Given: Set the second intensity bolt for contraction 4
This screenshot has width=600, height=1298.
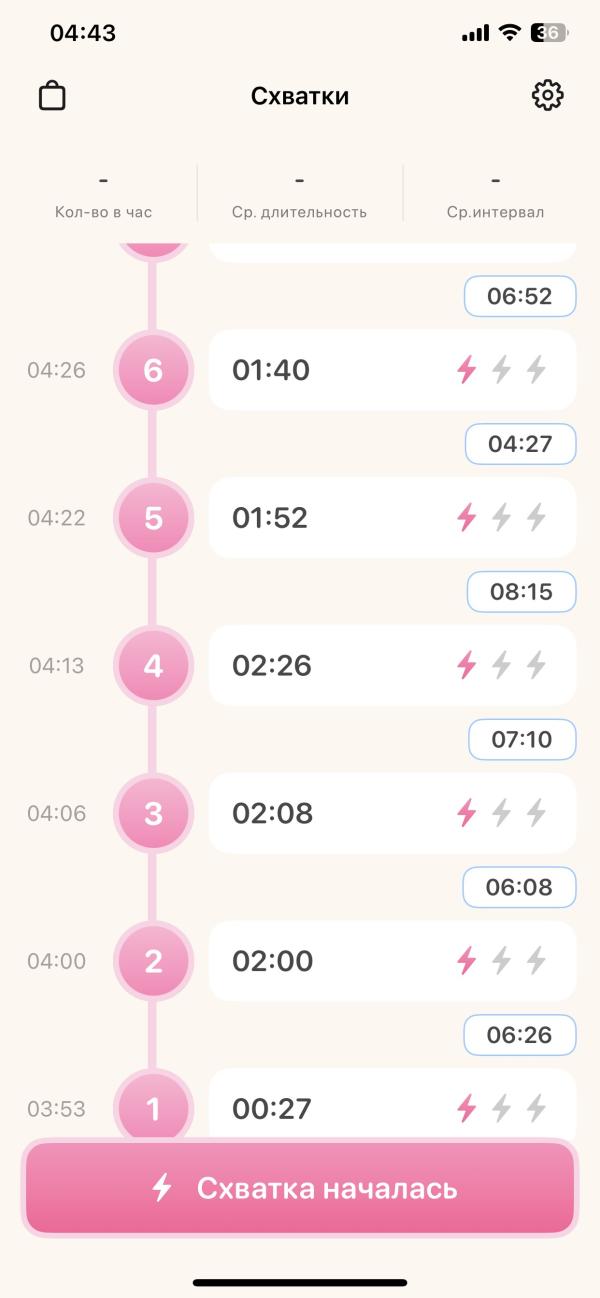Looking at the screenshot, I should 502,665.
